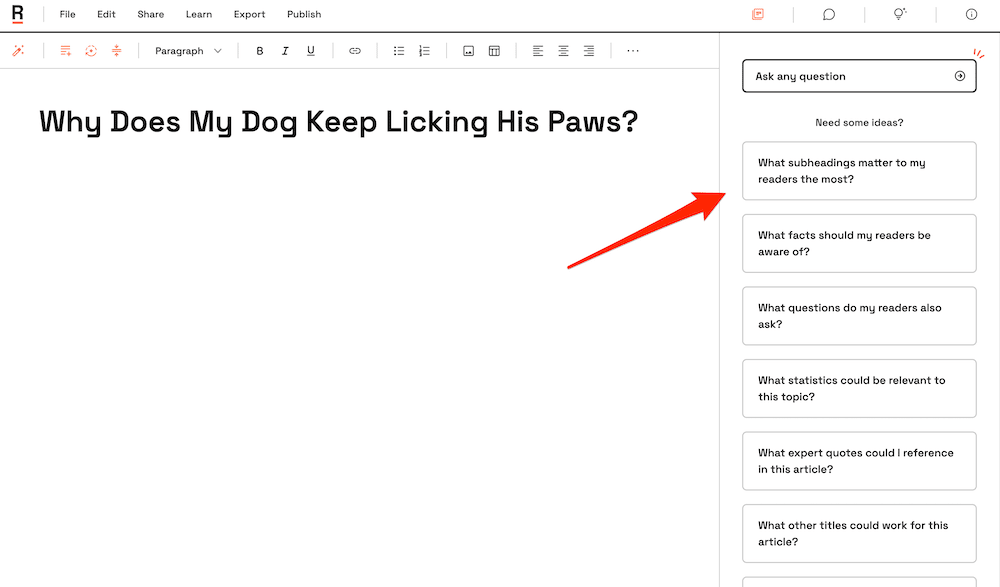Create a numbered list

tap(424, 50)
